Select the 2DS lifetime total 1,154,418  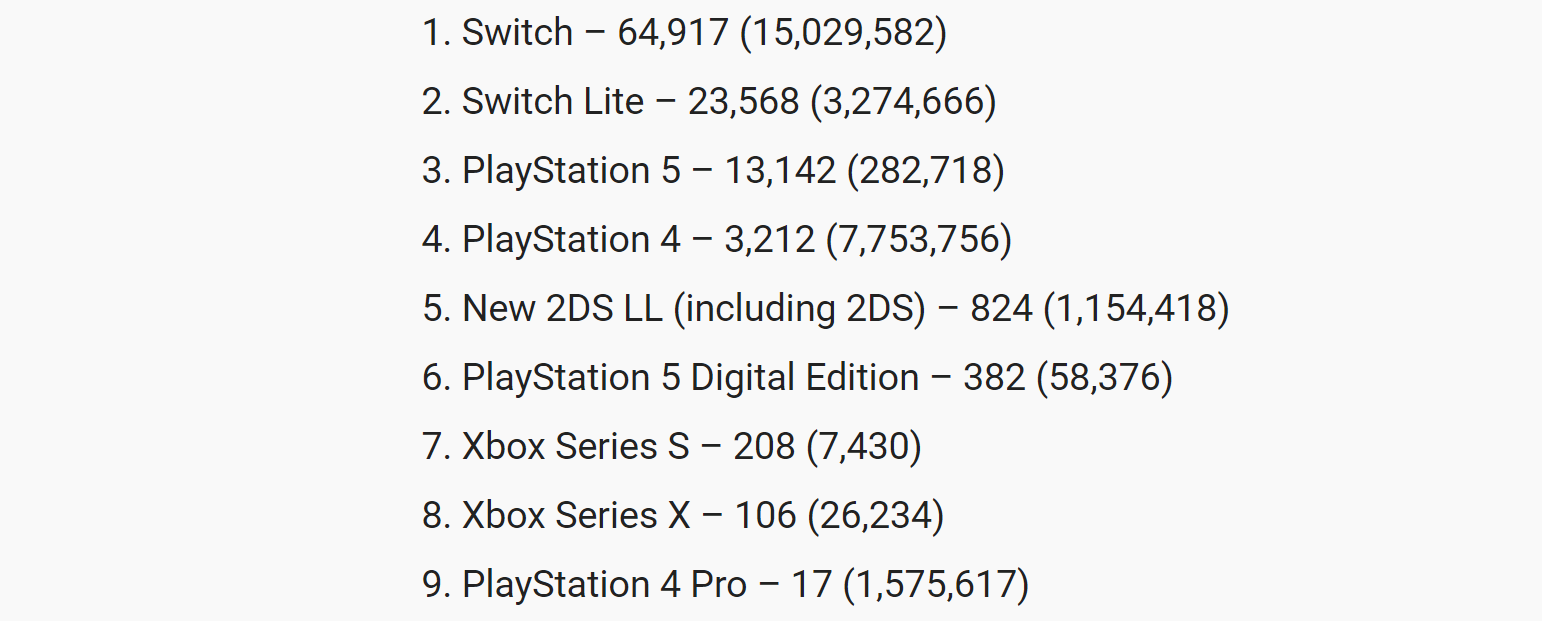[x=1136, y=309]
